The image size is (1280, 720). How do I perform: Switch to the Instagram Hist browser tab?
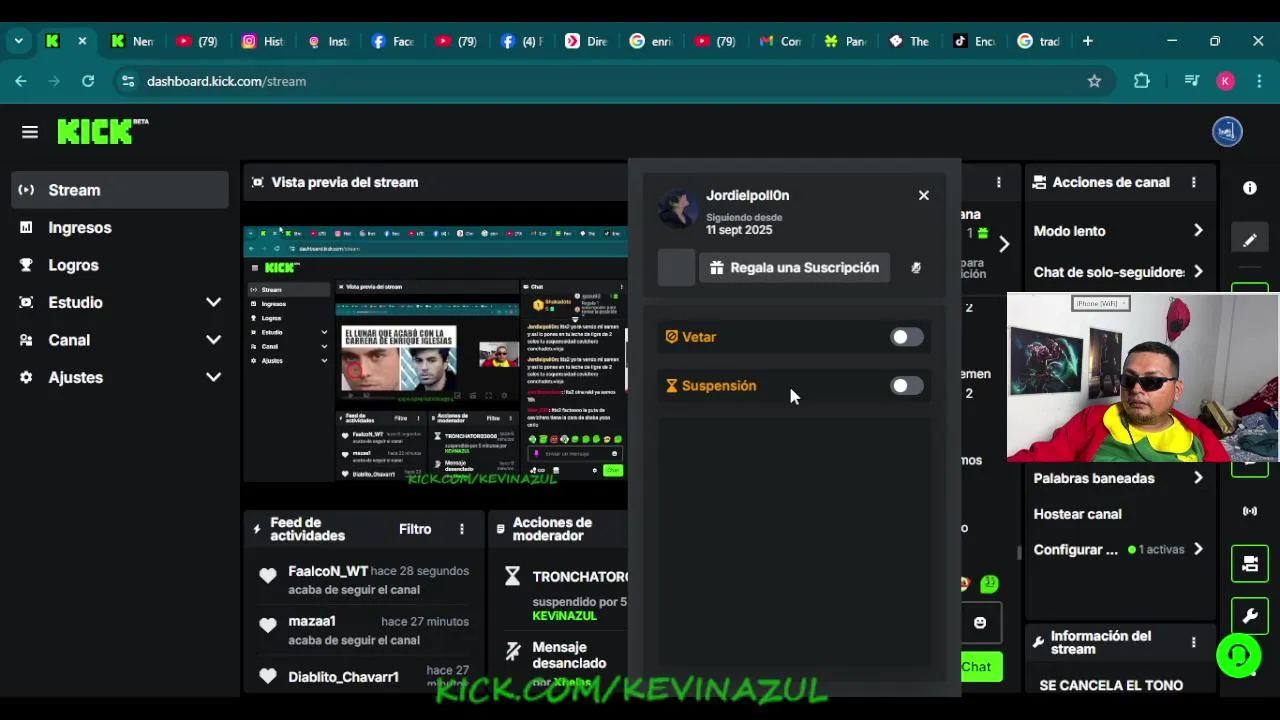[263, 41]
